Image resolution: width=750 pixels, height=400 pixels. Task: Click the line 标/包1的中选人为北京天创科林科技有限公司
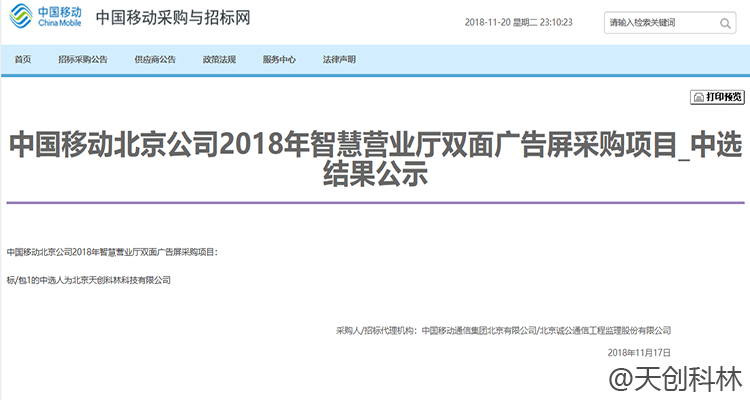click(88, 280)
